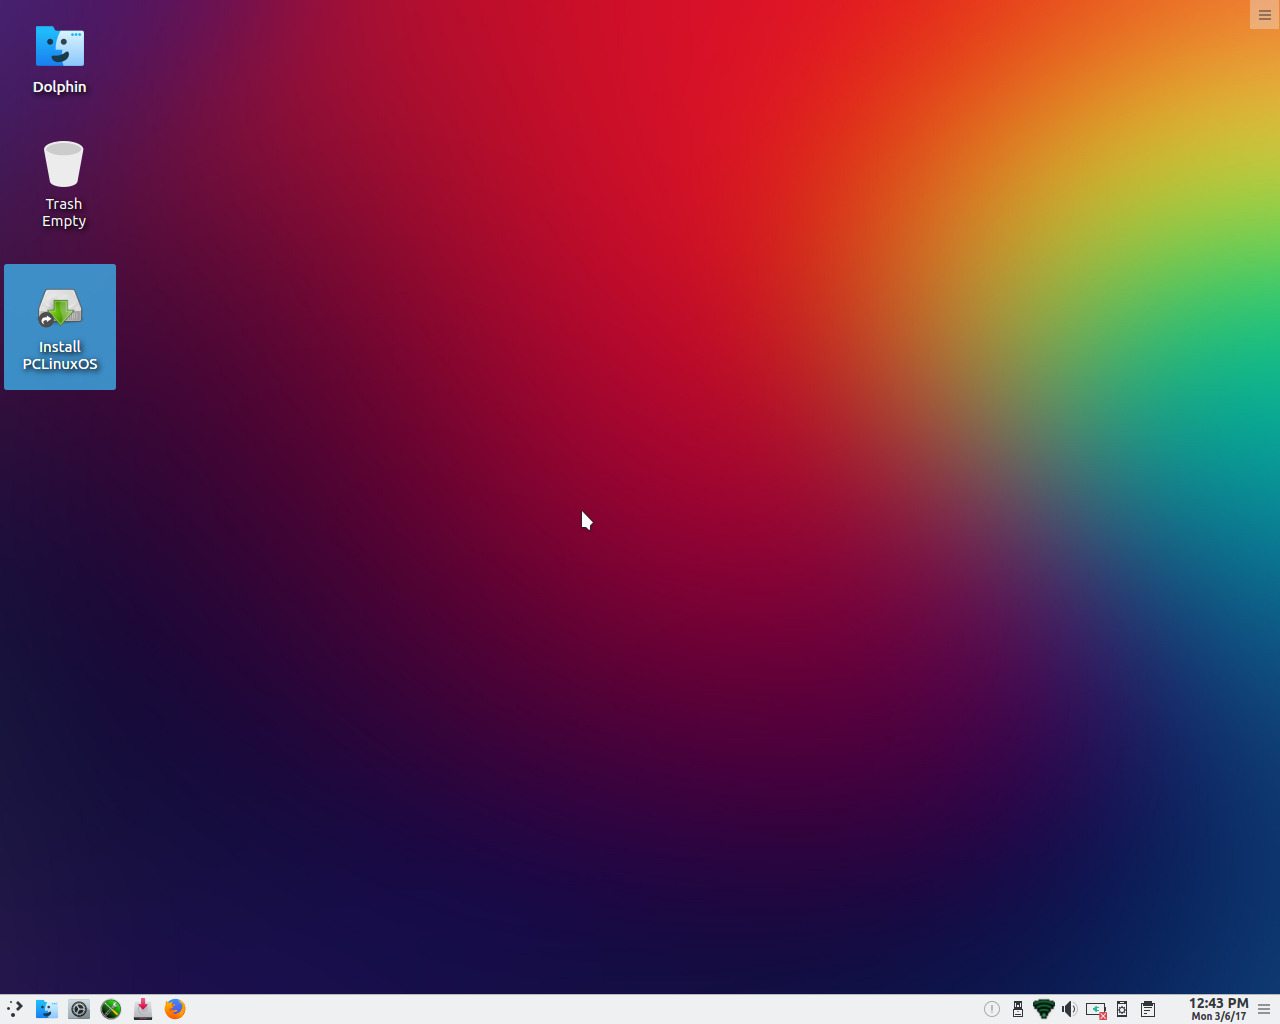1280x1024 pixels.
Task: Click the battery status tray icon
Action: click(x=1096, y=1010)
